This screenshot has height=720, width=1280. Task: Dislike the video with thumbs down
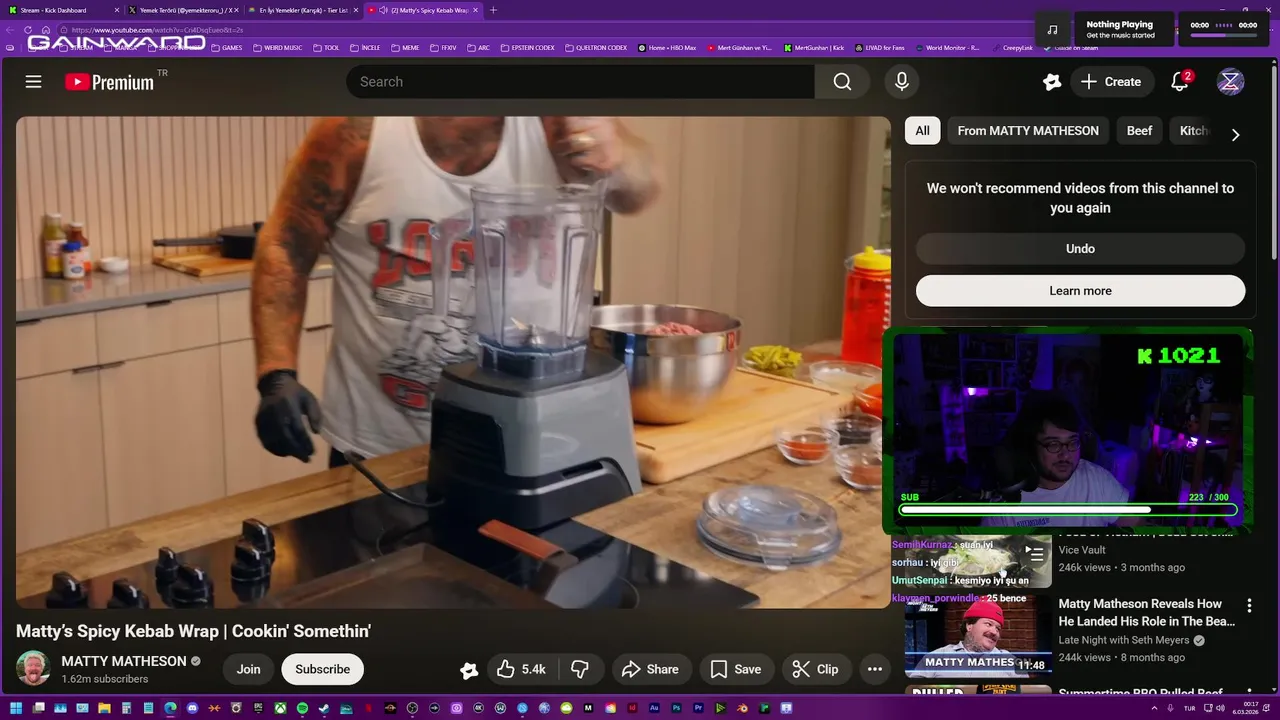coord(579,669)
